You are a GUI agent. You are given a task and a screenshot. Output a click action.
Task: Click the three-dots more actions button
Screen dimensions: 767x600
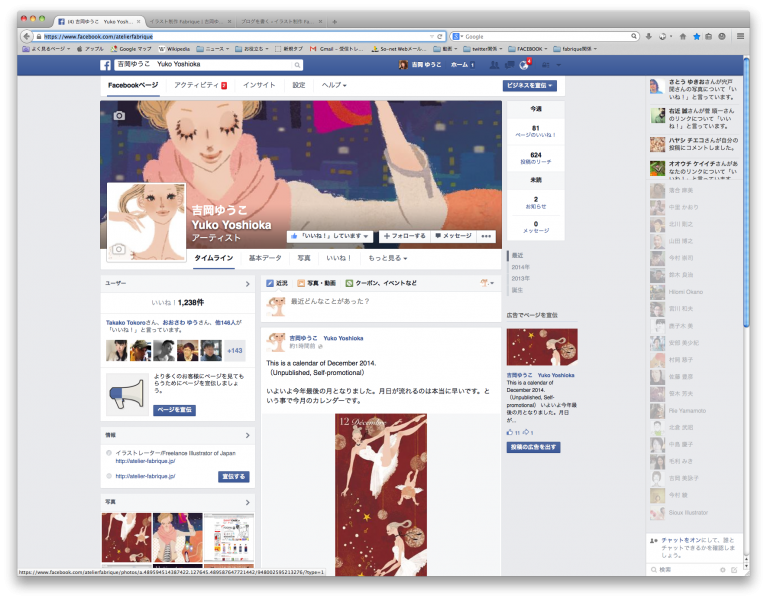[486, 236]
